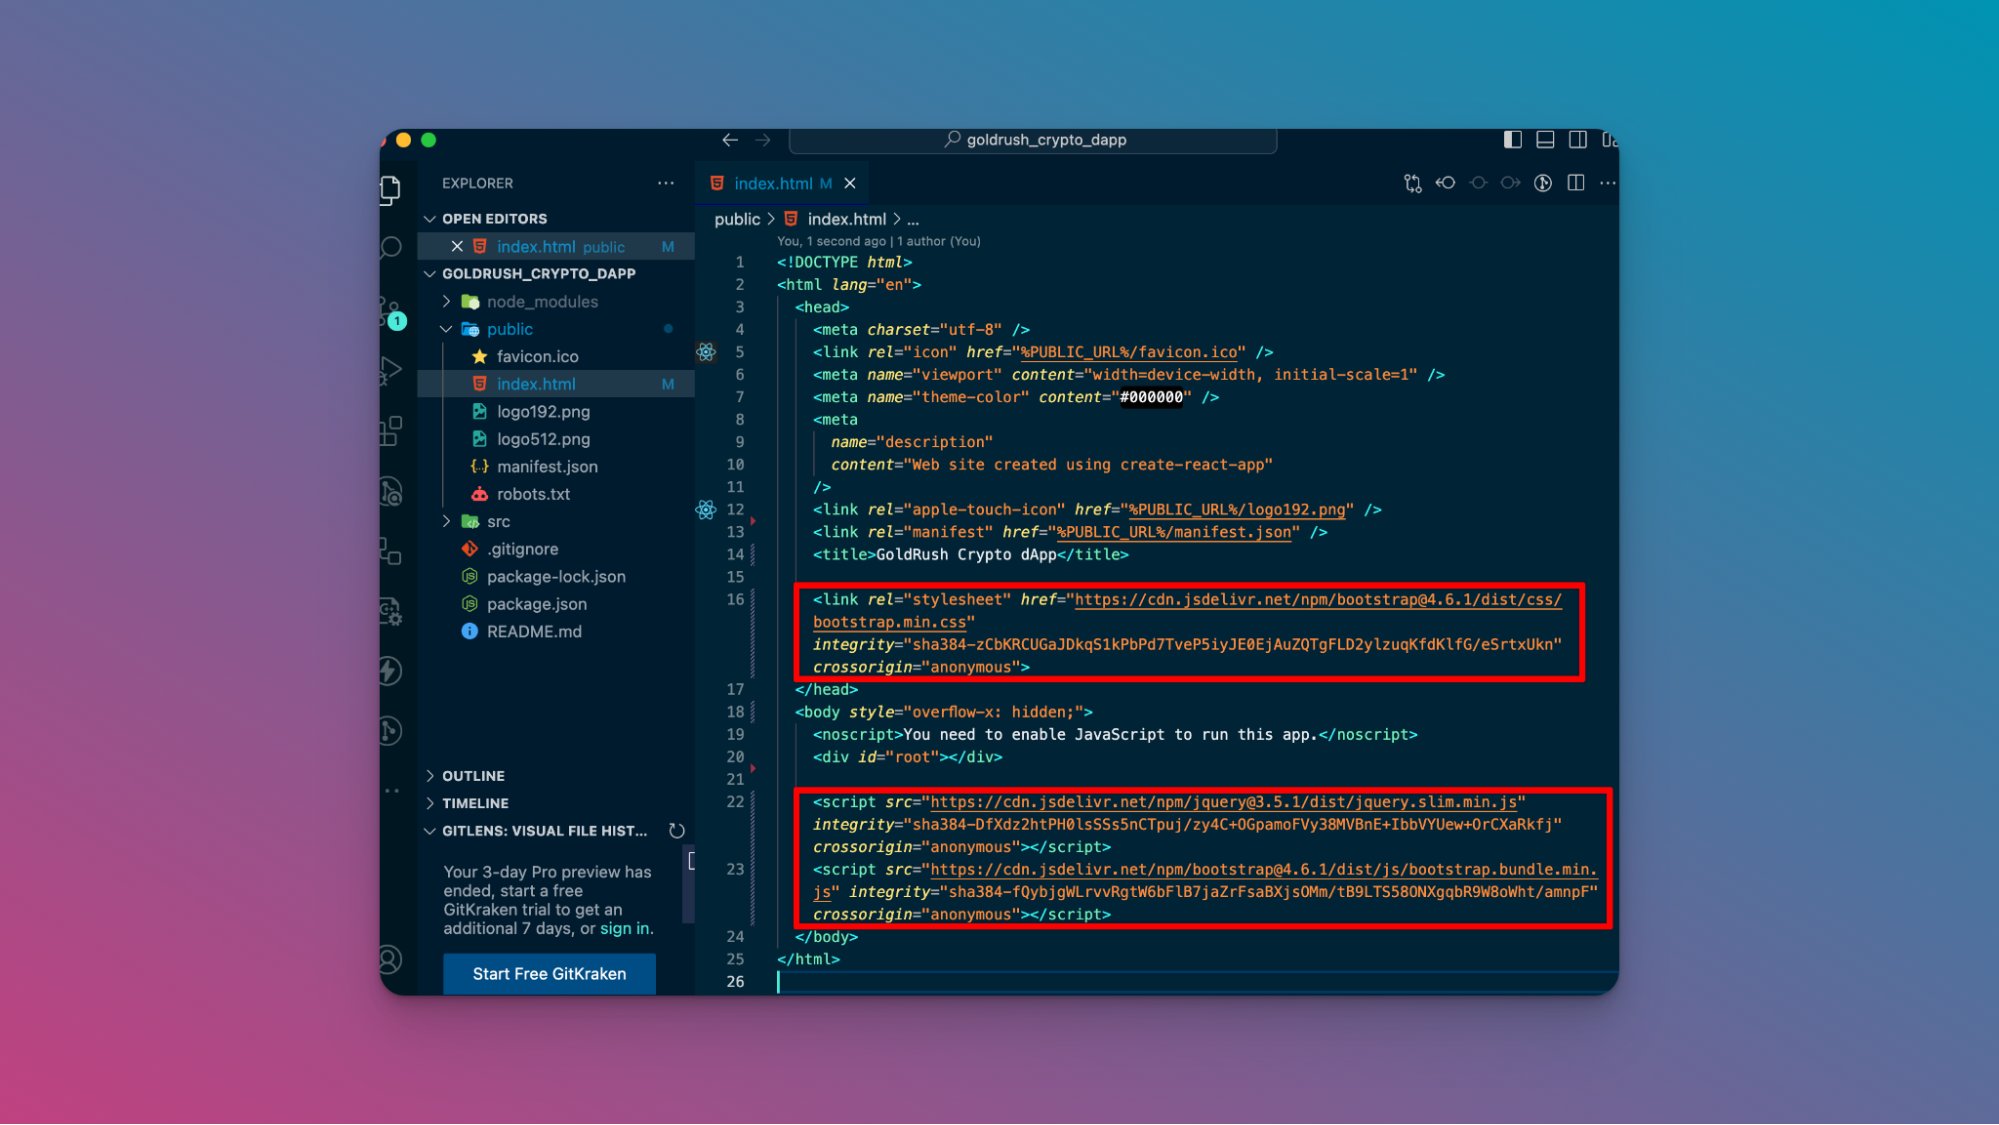Open the Run and Debug view
This screenshot has height=1125, width=1999.
point(391,371)
